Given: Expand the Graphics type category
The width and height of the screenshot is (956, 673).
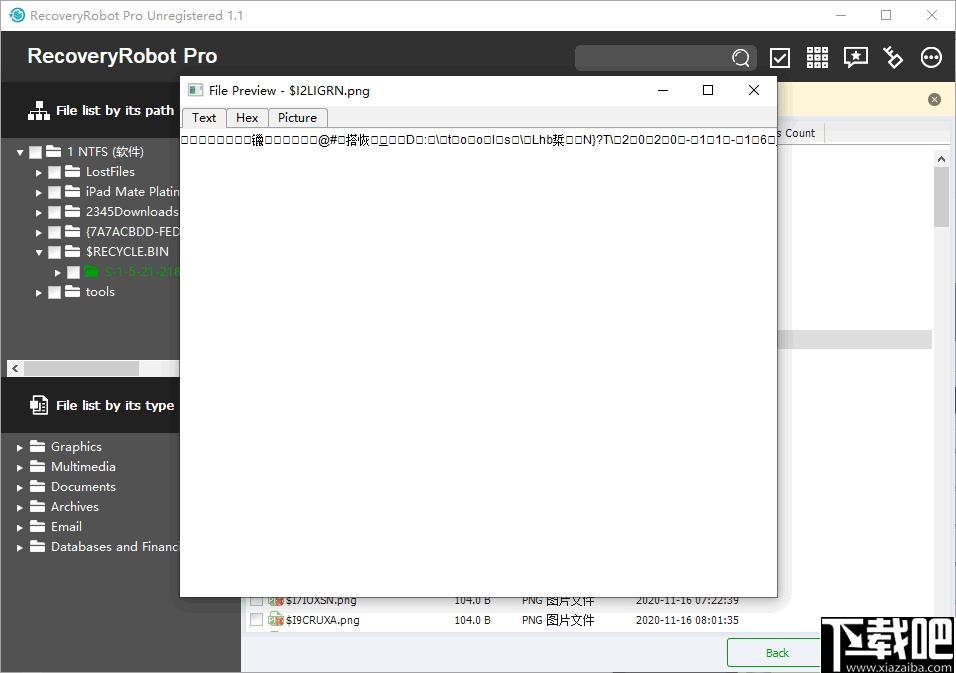Looking at the screenshot, I should (x=20, y=447).
